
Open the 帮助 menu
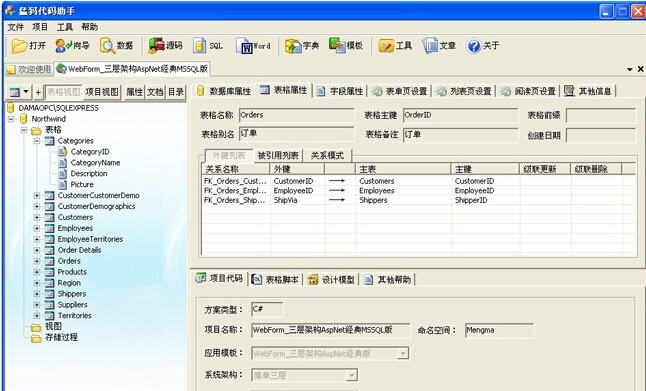coord(89,27)
